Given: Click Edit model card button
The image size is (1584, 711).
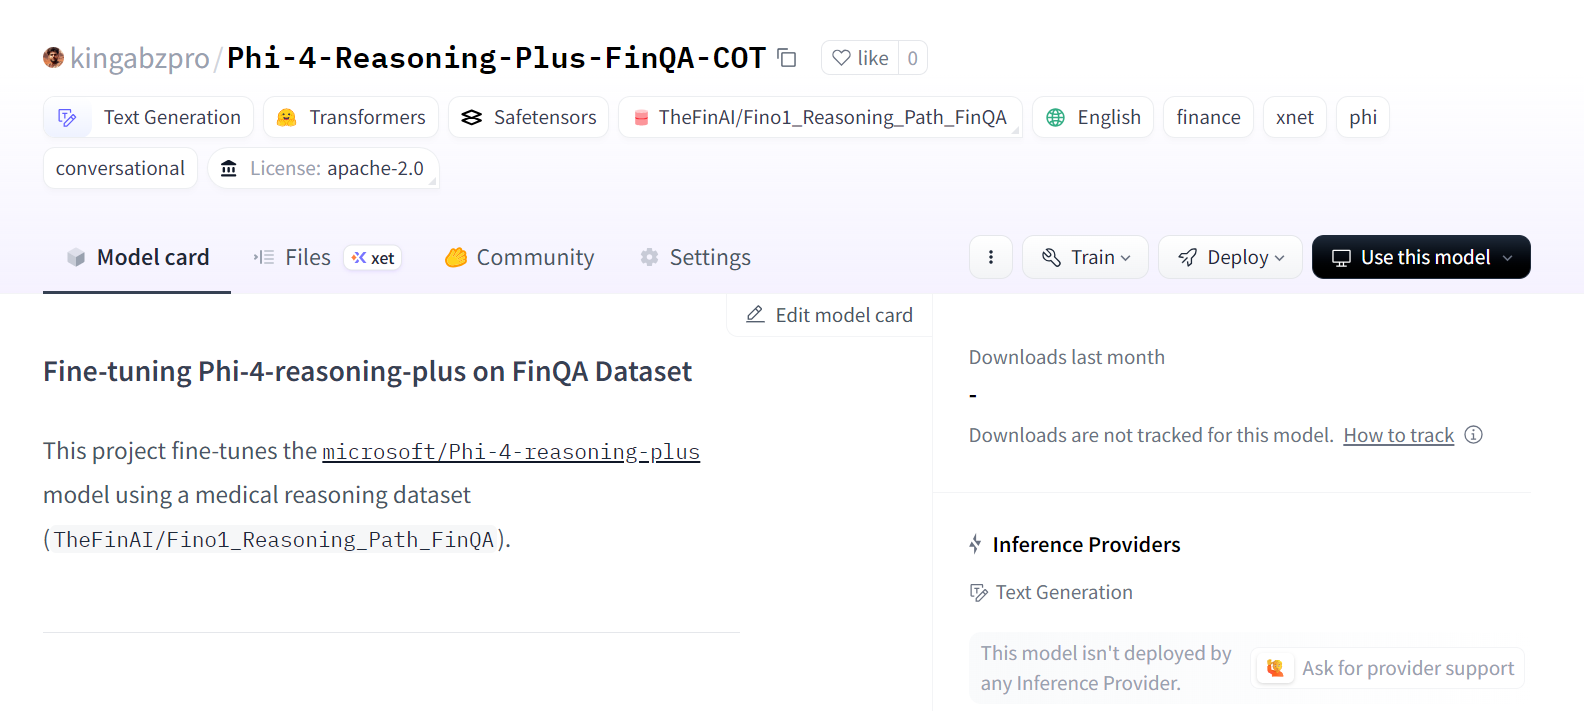Looking at the screenshot, I should click(x=830, y=315).
